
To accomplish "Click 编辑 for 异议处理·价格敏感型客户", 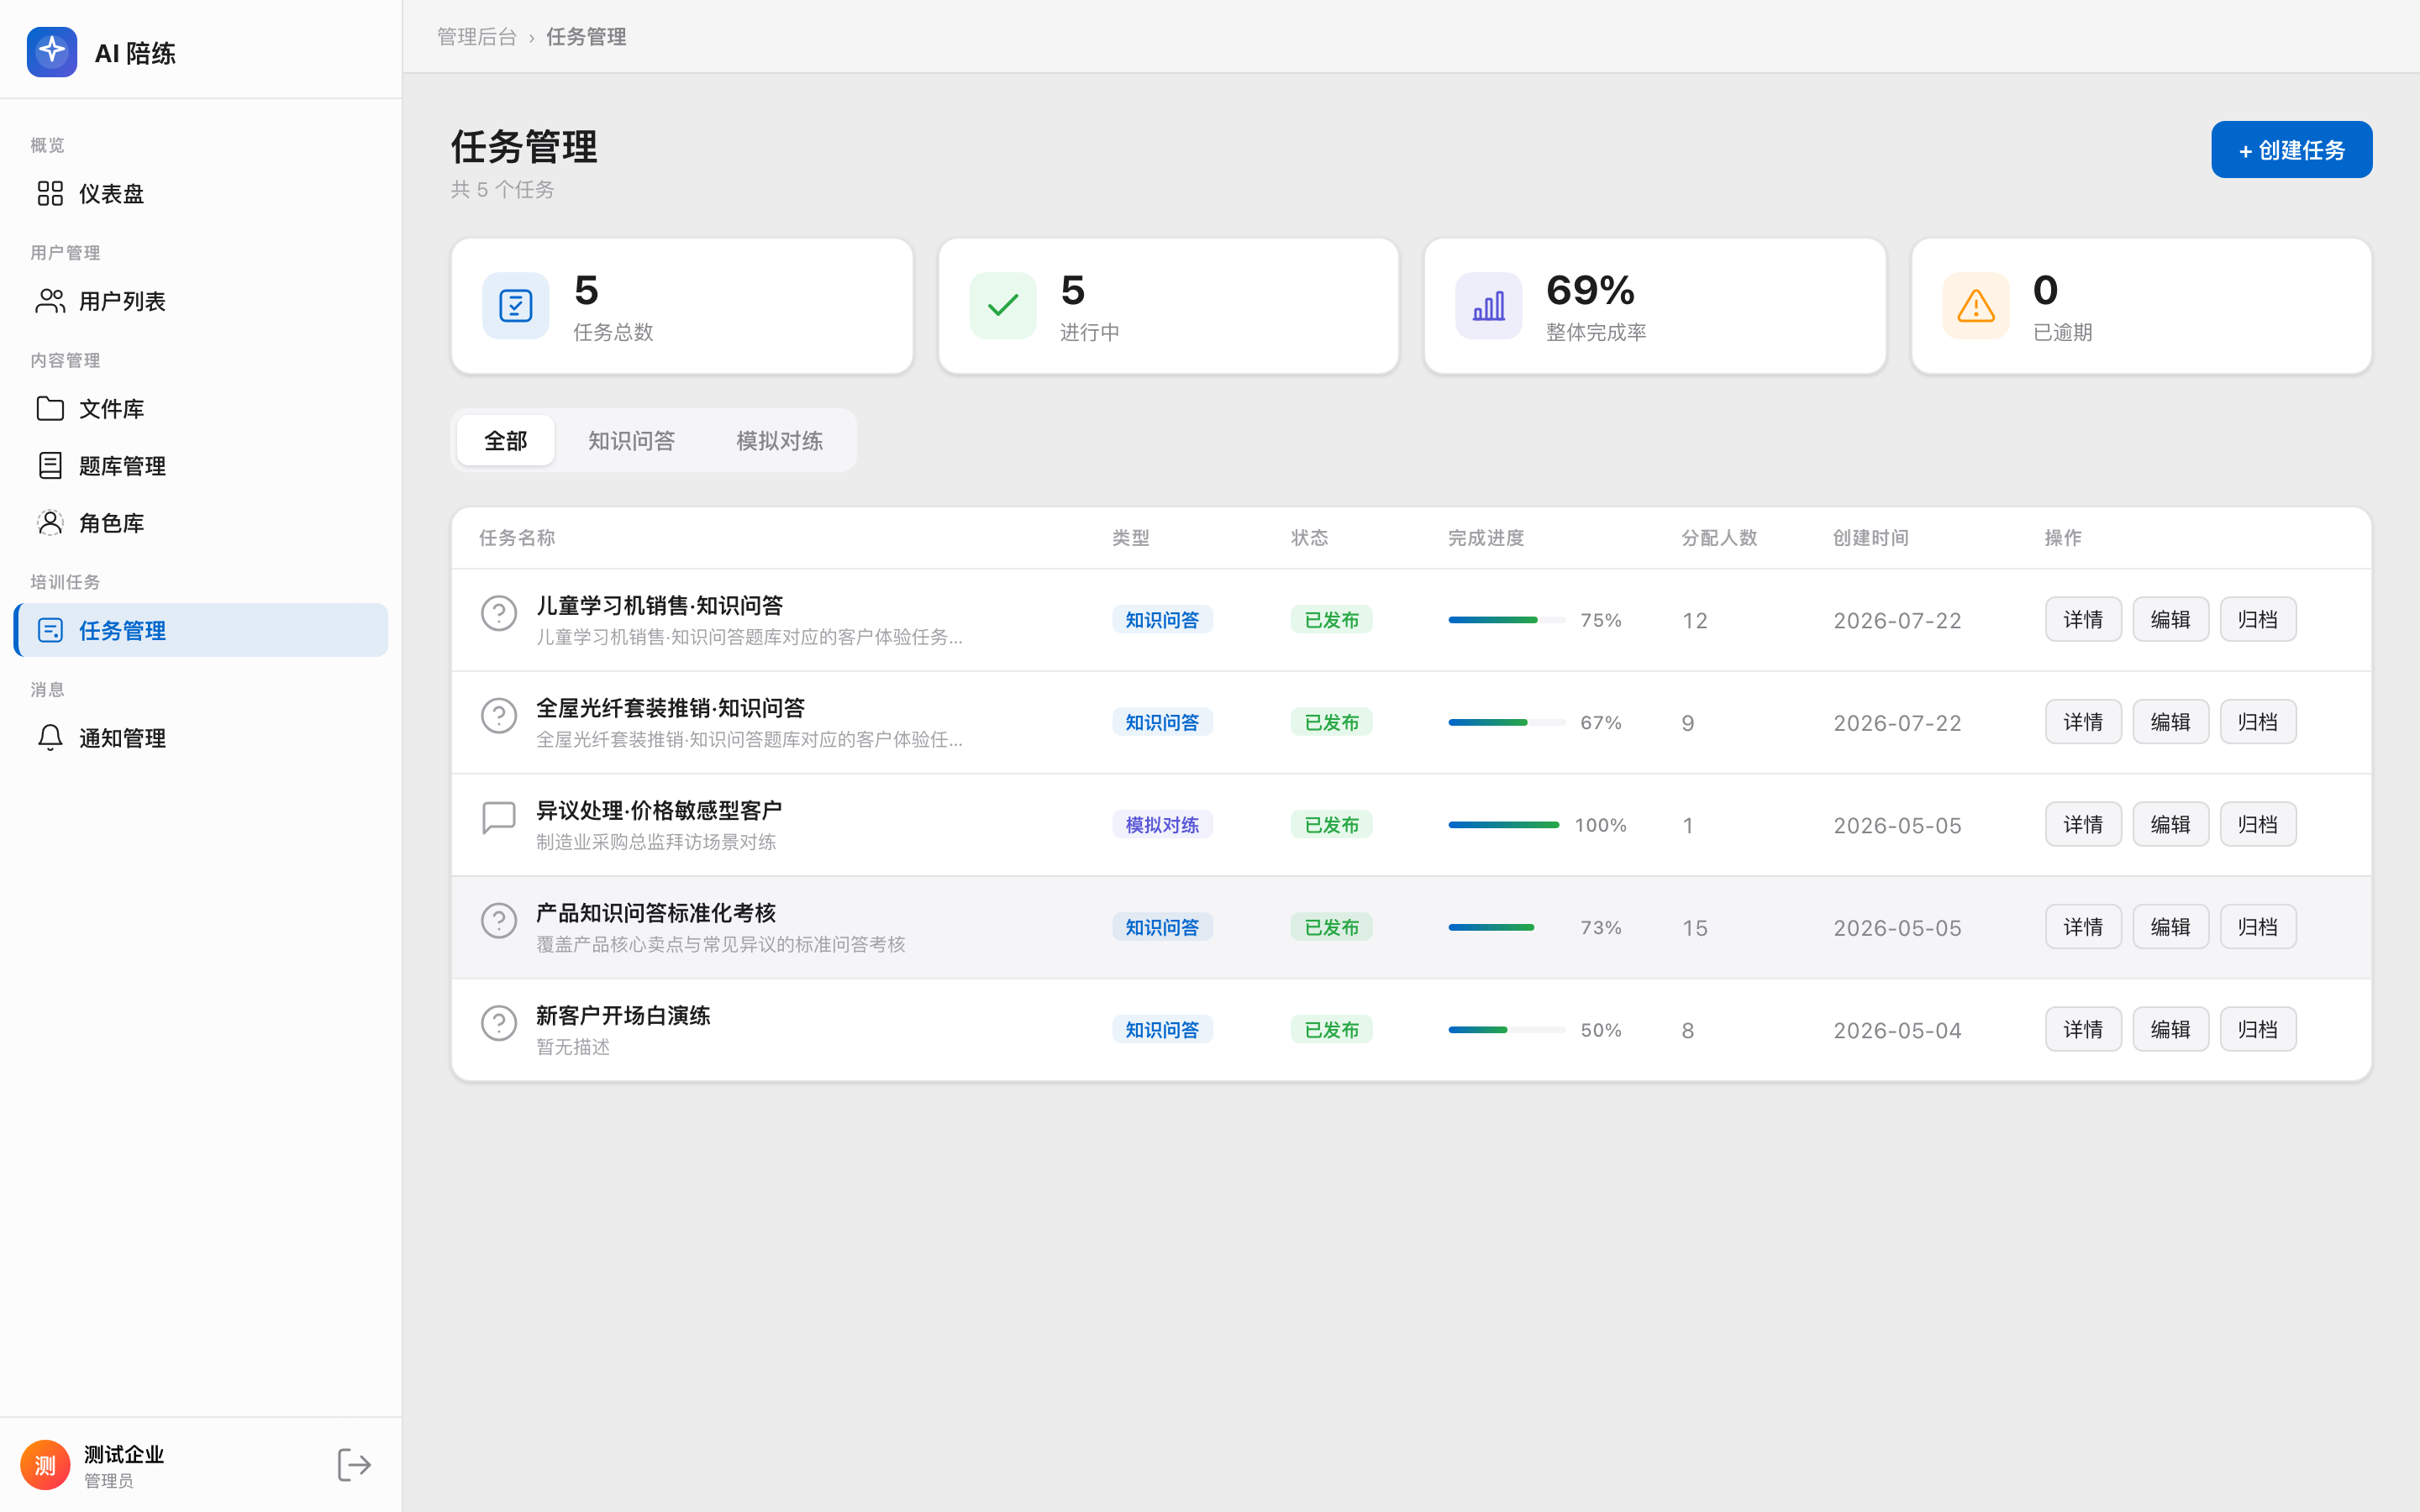I will (2170, 825).
